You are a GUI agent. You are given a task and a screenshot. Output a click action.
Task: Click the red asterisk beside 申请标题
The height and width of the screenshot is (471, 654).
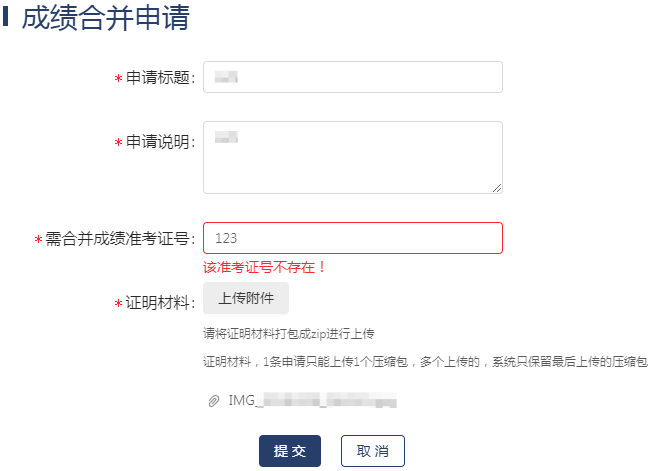[118, 78]
